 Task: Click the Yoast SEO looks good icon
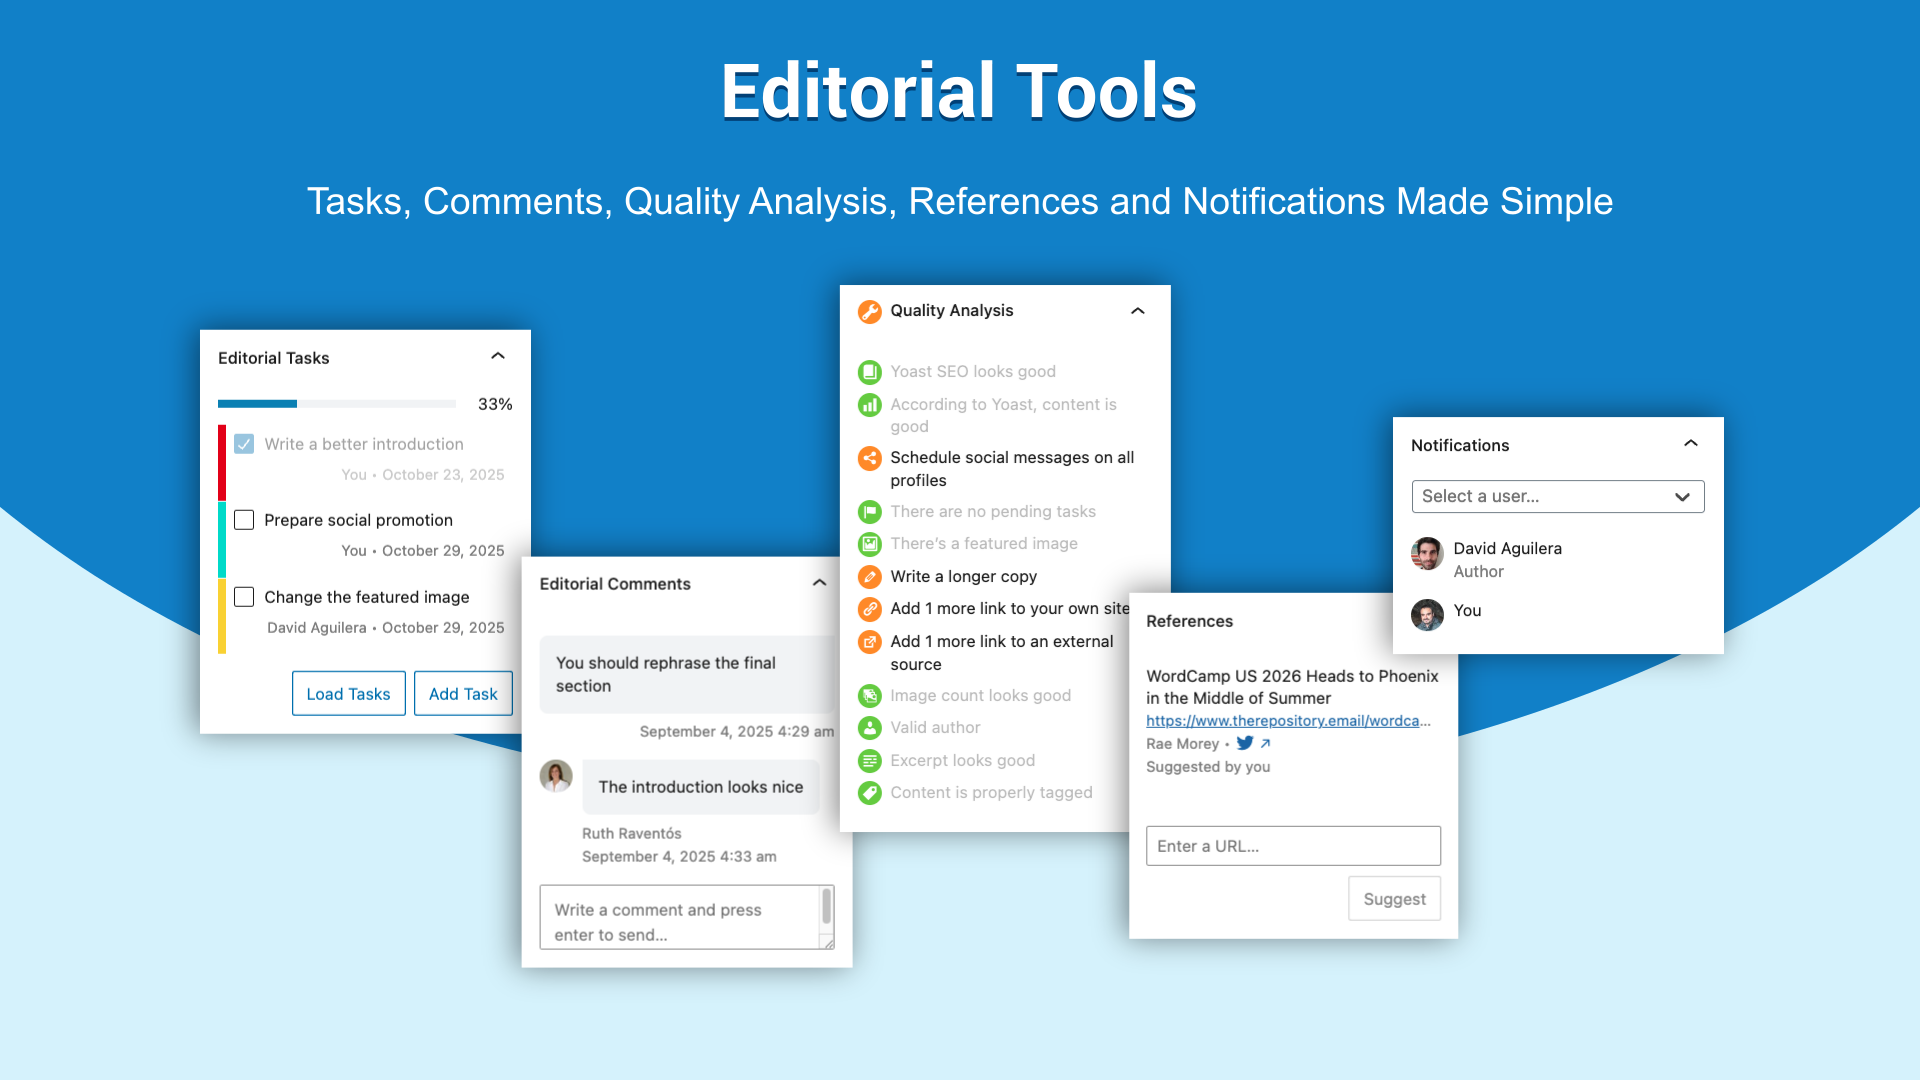tap(870, 372)
